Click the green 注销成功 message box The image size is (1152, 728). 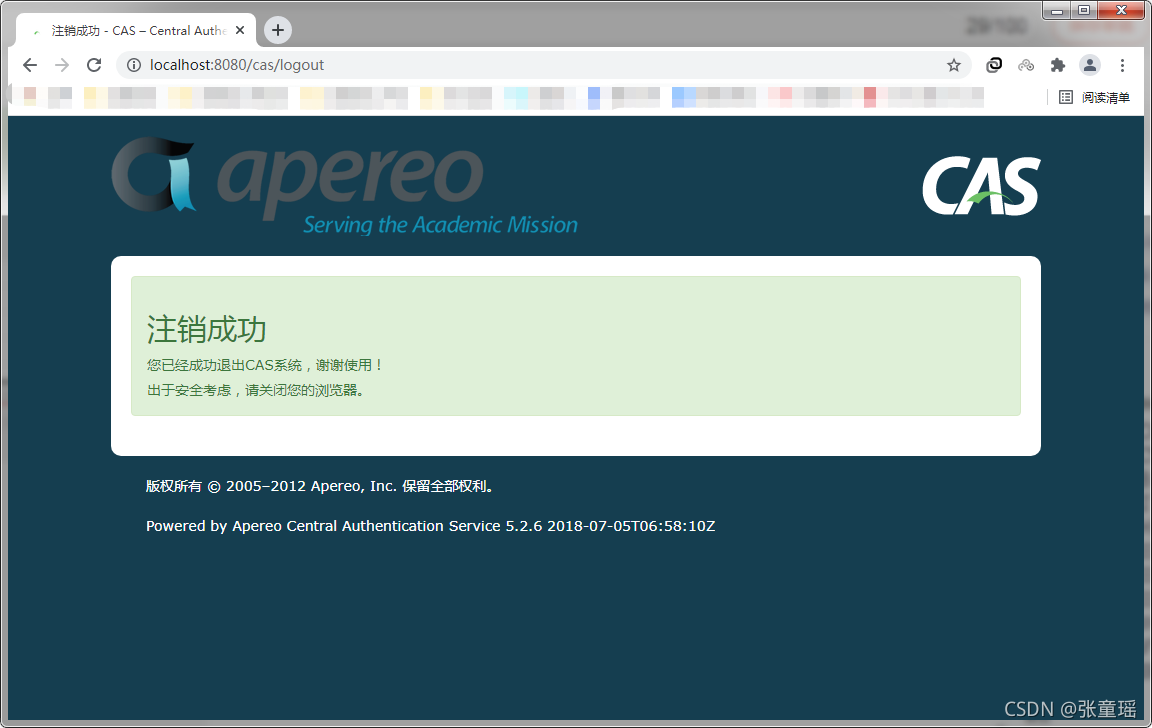point(575,345)
